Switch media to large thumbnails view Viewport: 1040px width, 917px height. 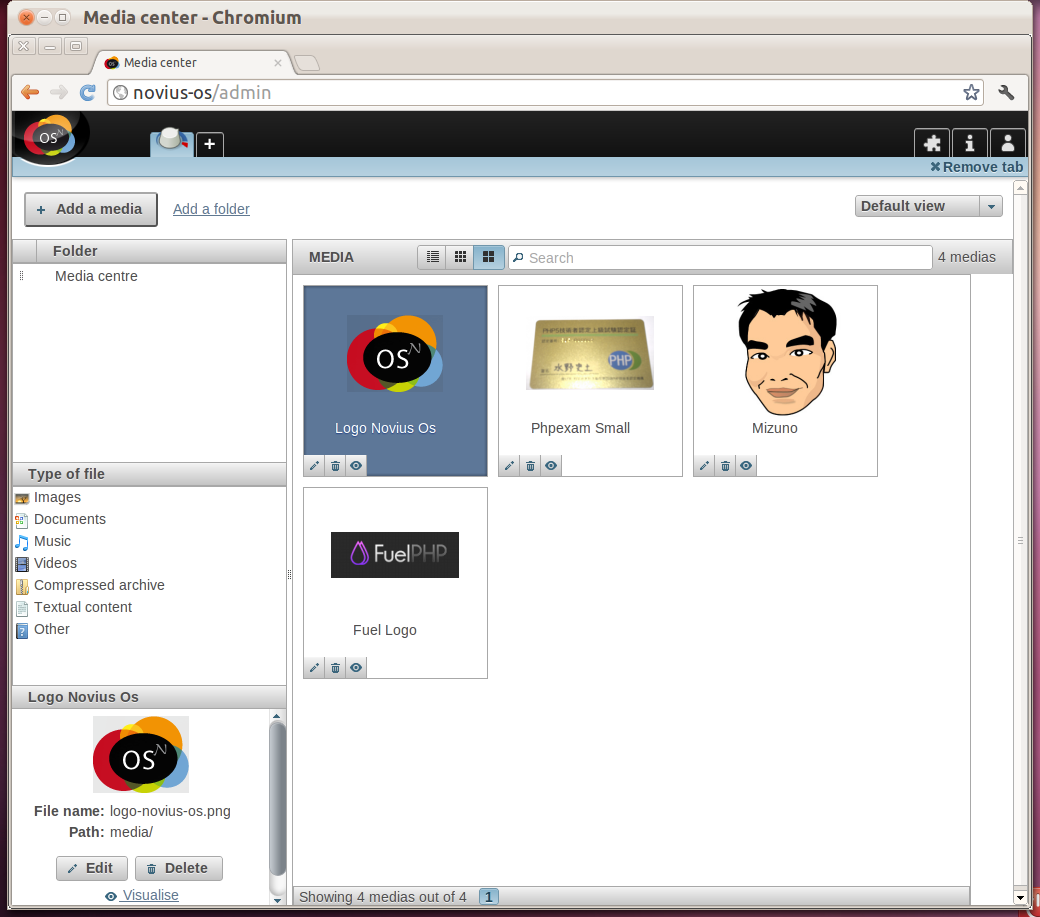[x=488, y=257]
